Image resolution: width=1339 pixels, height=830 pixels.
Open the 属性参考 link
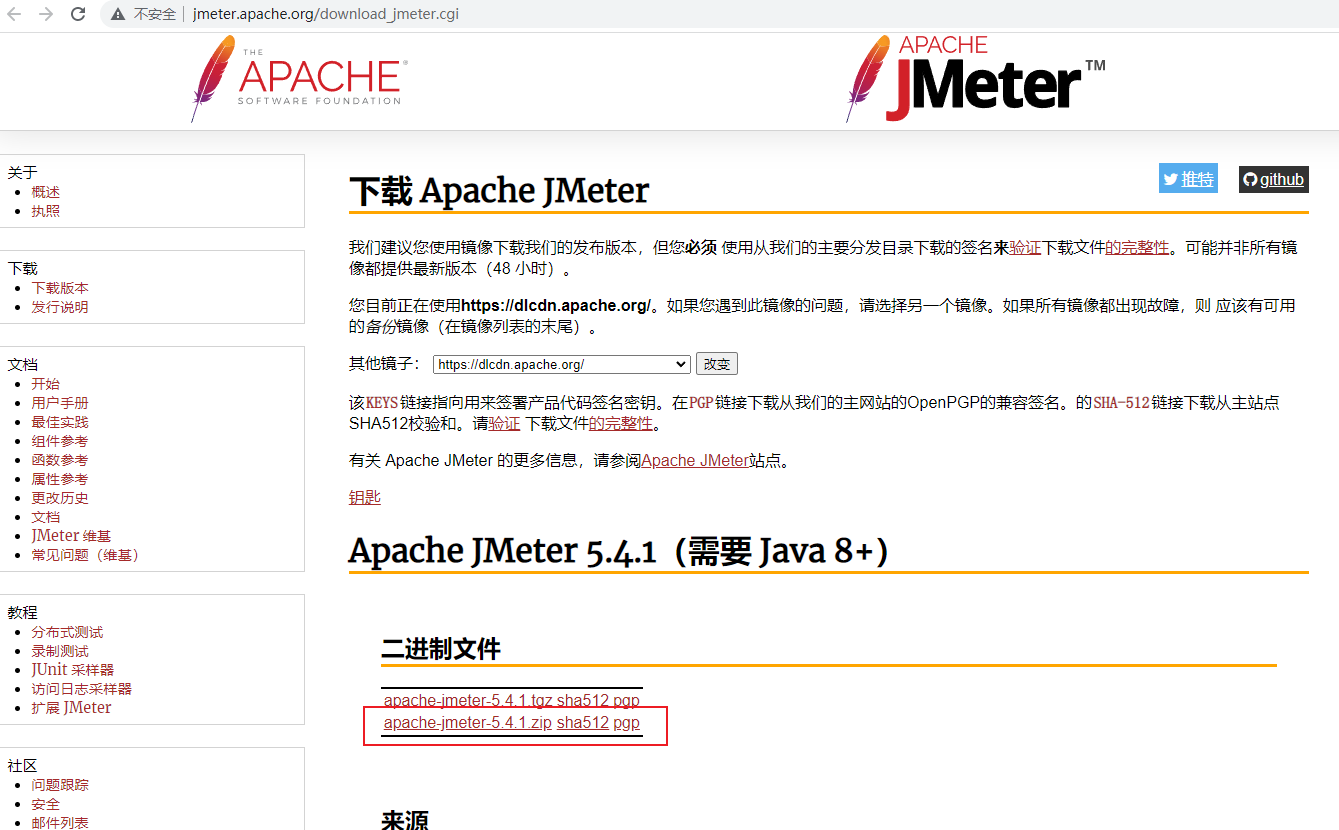tap(60, 479)
